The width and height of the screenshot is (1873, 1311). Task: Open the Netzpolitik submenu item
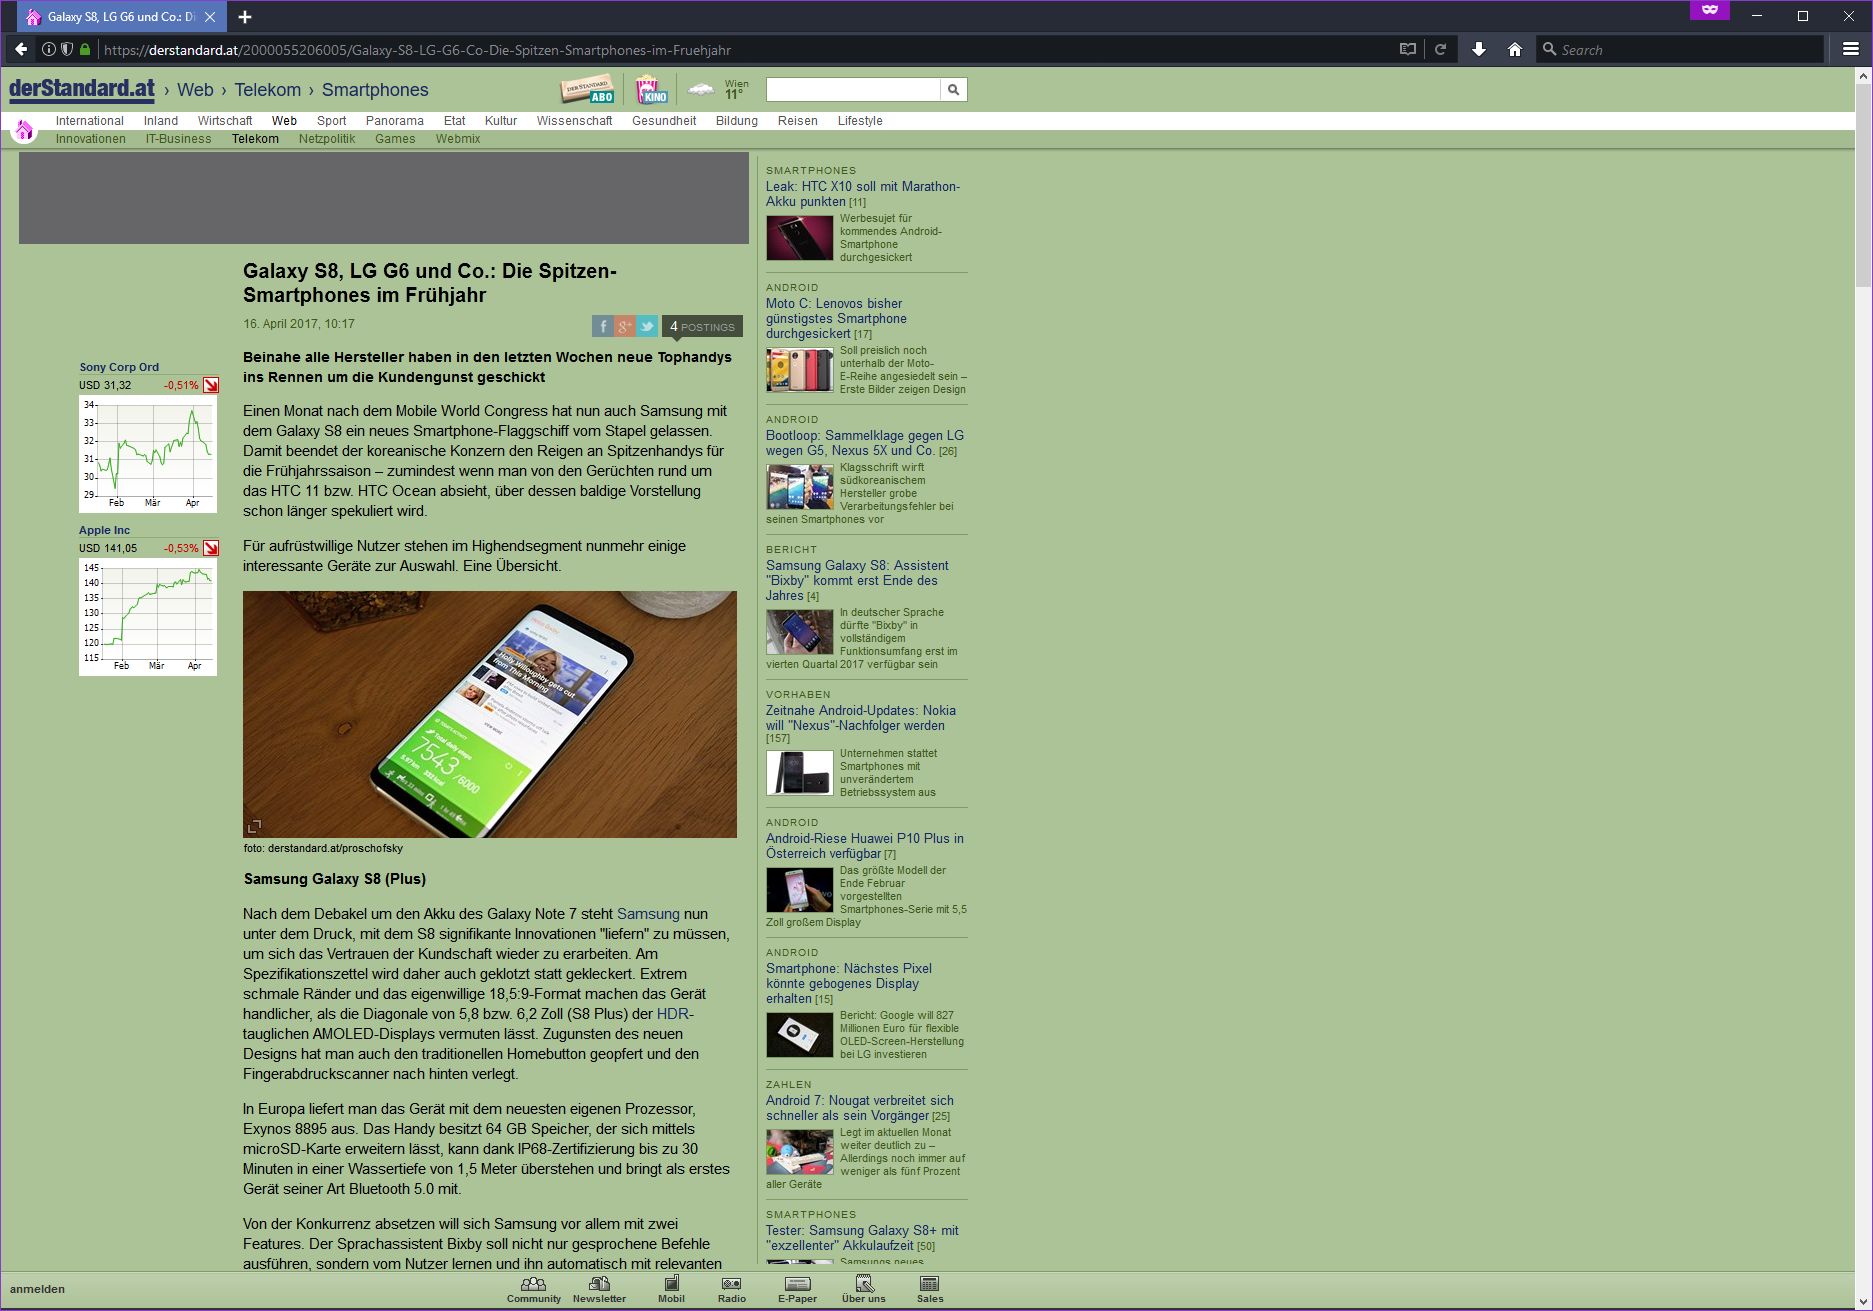click(x=327, y=139)
